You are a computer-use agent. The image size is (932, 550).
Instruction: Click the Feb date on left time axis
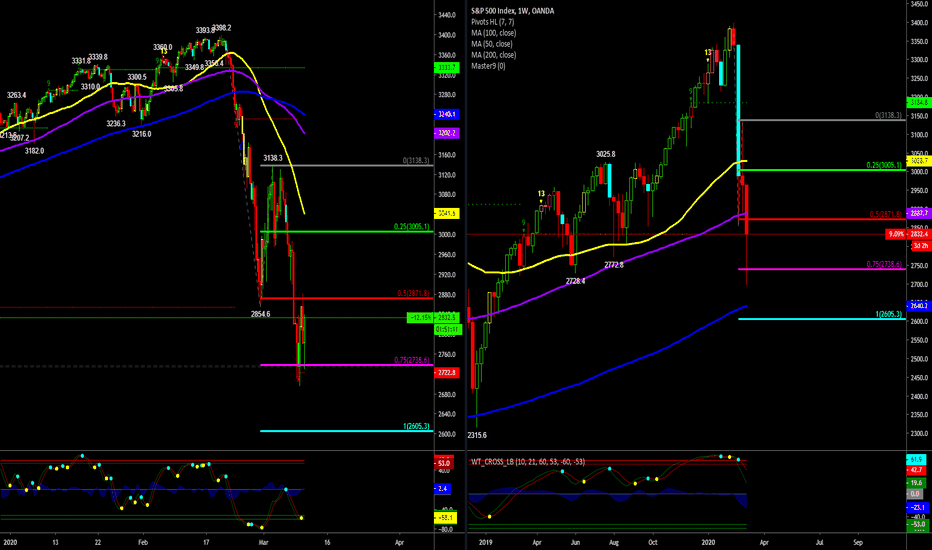click(x=143, y=542)
